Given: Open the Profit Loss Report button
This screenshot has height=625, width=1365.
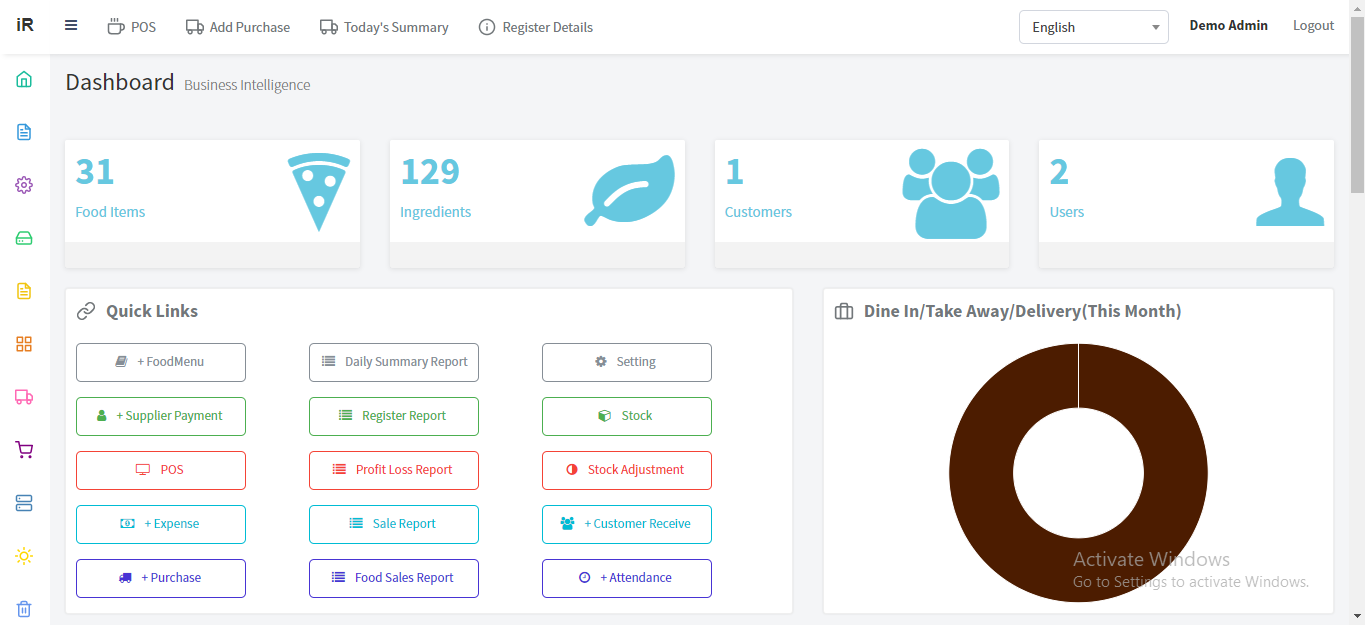Looking at the screenshot, I should 394,470.
